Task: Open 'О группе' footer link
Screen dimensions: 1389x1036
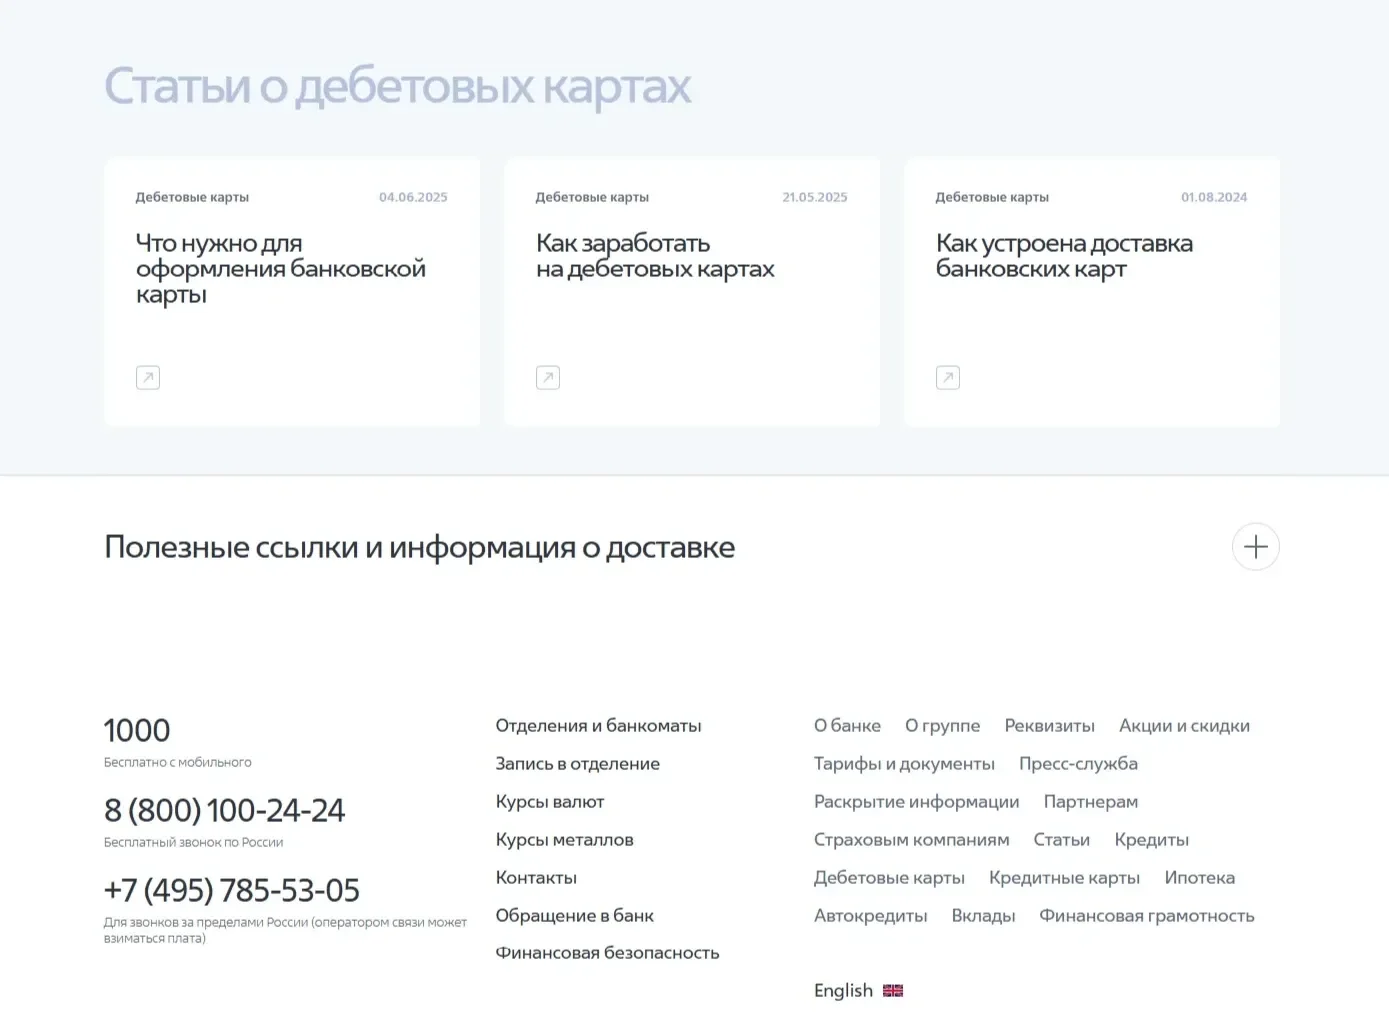Action: click(x=942, y=726)
